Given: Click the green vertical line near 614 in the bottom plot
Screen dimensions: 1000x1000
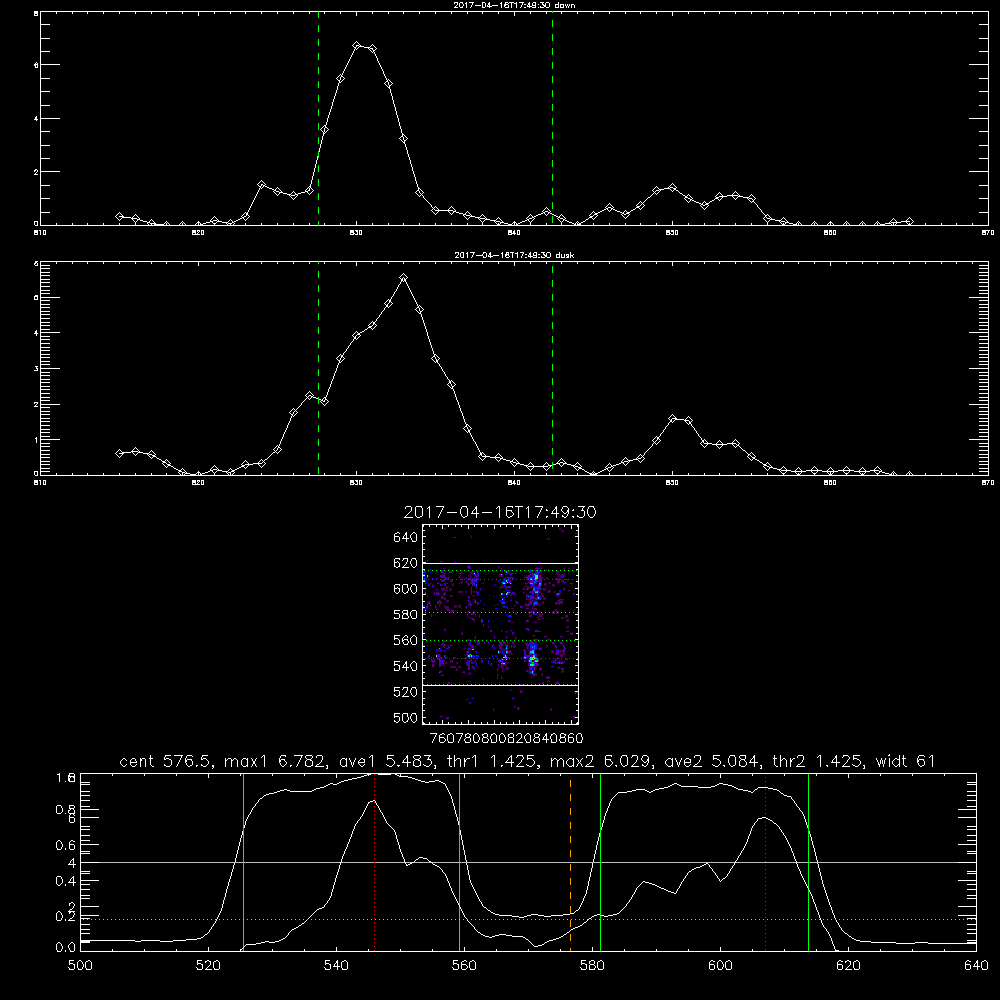Looking at the screenshot, I should [808, 862].
